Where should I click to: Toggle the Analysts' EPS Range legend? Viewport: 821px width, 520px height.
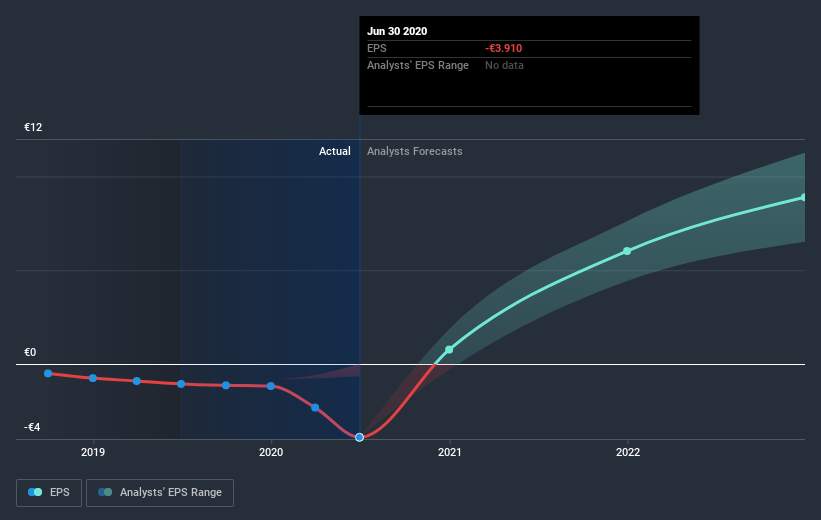coord(160,493)
